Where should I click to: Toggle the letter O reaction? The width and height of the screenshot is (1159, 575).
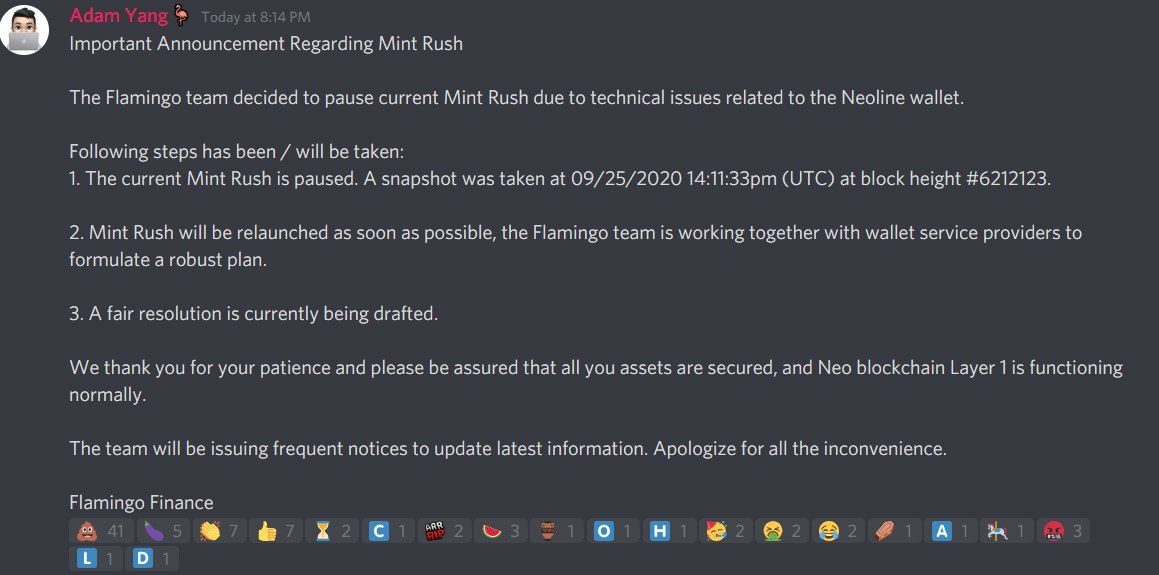click(611, 531)
